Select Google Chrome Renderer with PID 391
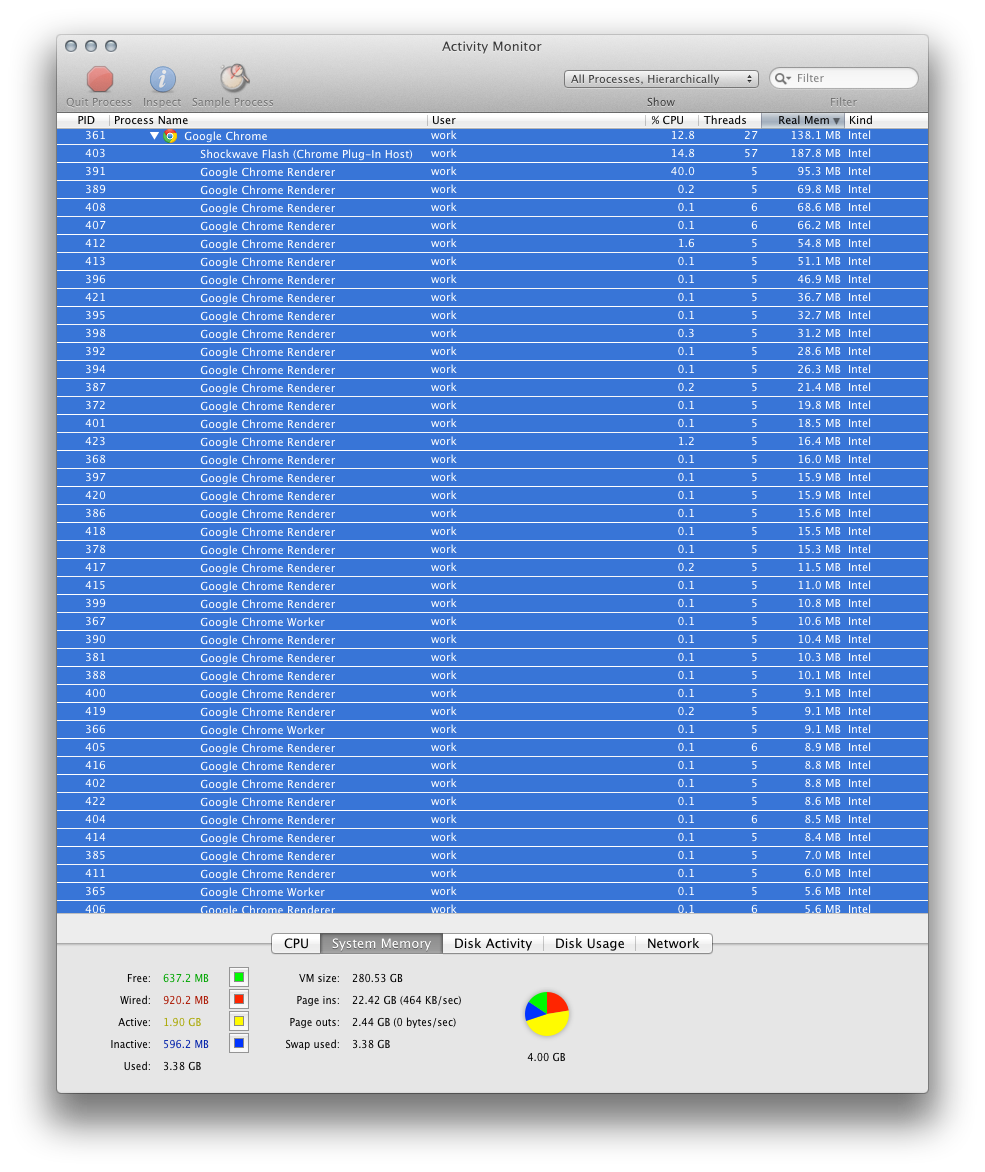This screenshot has height=1172, width=985. 492,172
